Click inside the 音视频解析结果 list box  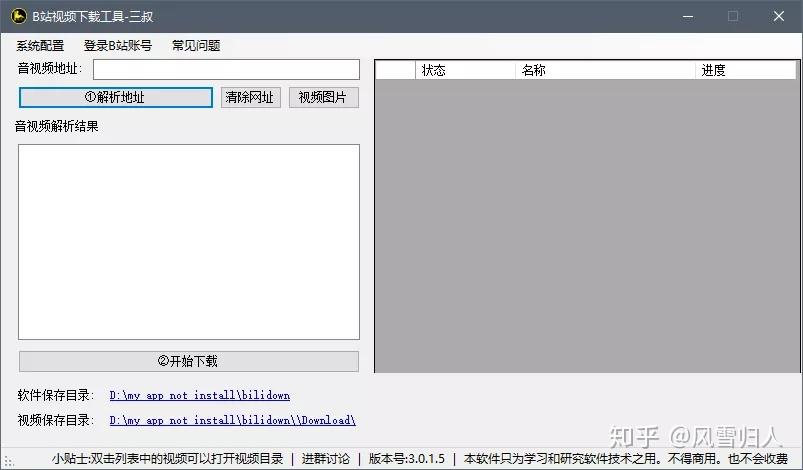click(189, 242)
